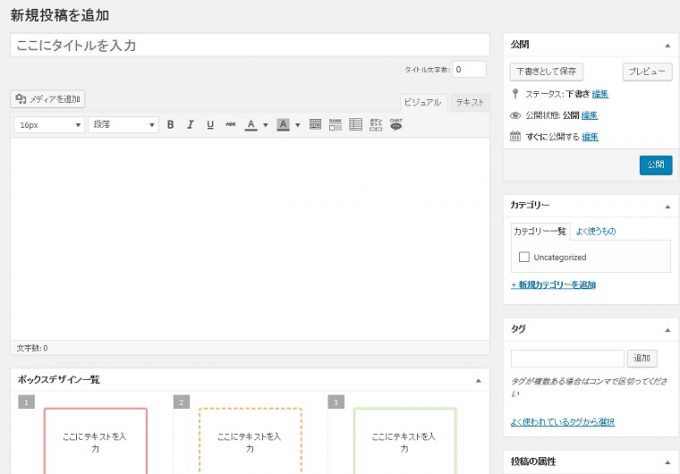Click the toolbar icon left of CHAT

pyautogui.click(x=376, y=125)
